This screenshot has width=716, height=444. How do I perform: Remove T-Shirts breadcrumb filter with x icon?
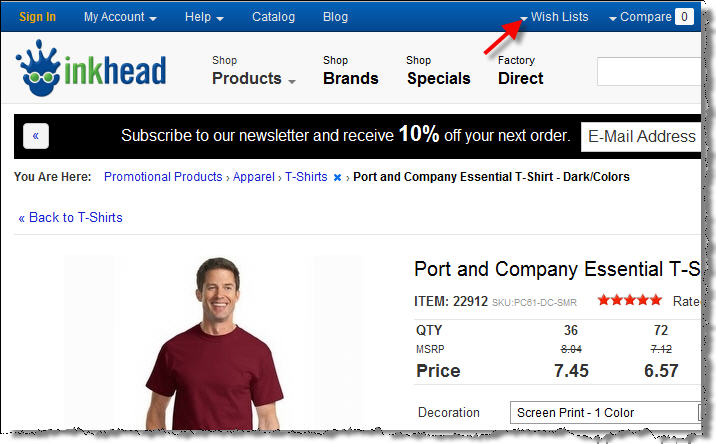coord(337,178)
